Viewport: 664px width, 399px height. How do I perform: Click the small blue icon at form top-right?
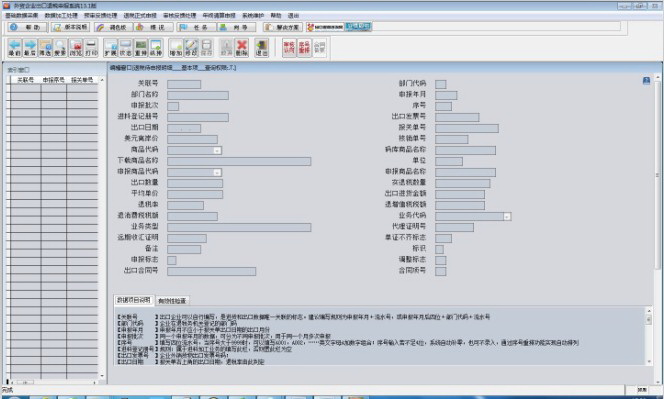click(x=646, y=80)
